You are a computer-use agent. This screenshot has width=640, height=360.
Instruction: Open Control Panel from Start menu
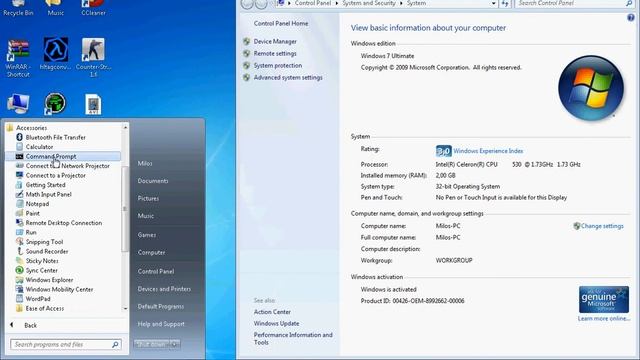pos(156,271)
